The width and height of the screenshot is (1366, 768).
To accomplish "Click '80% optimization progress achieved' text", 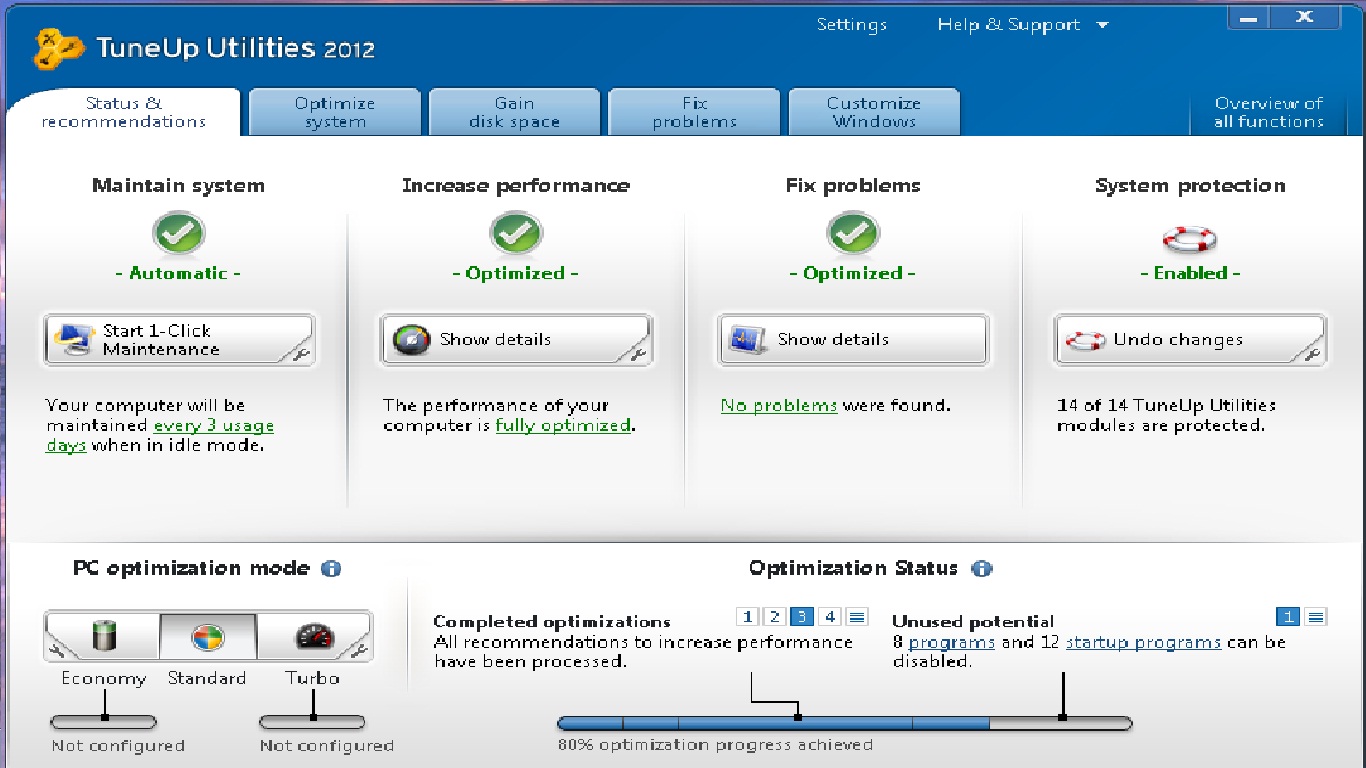I will [x=715, y=745].
